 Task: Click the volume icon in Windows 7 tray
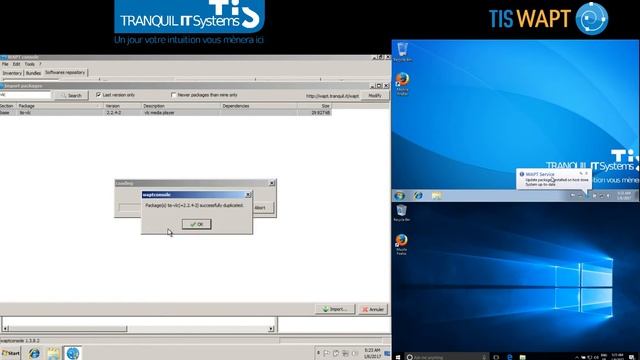[x=608, y=196]
